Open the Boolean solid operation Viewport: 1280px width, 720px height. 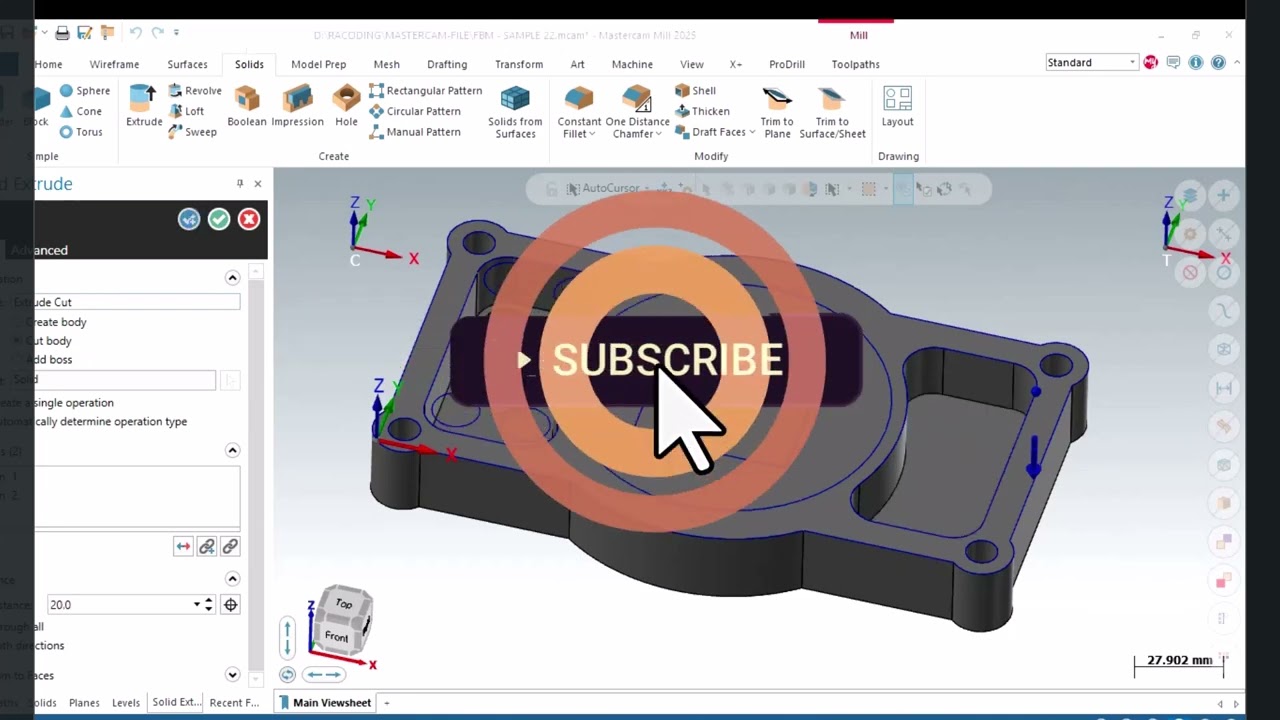coord(247,106)
